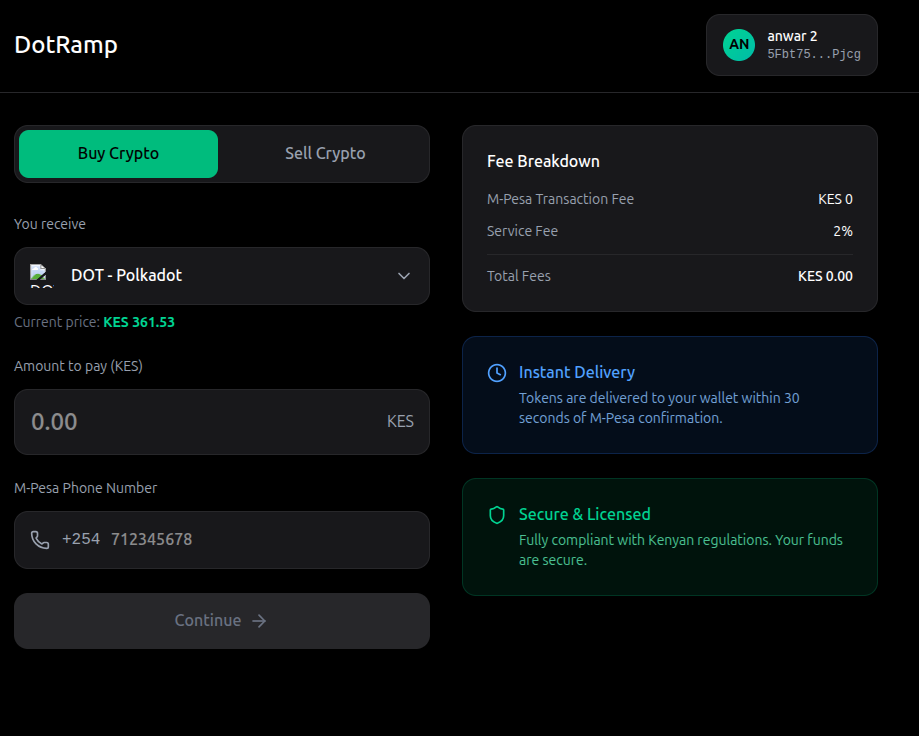The height and width of the screenshot is (736, 919).
Task: Click the current price KES 361.53
Action: 139,322
